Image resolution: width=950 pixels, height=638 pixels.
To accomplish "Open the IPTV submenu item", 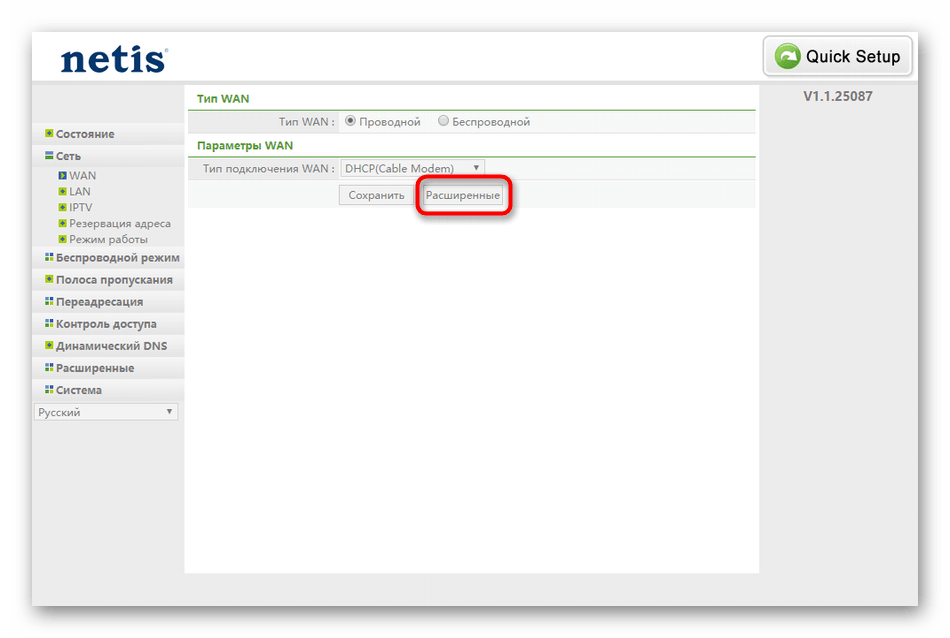I will [x=81, y=207].
